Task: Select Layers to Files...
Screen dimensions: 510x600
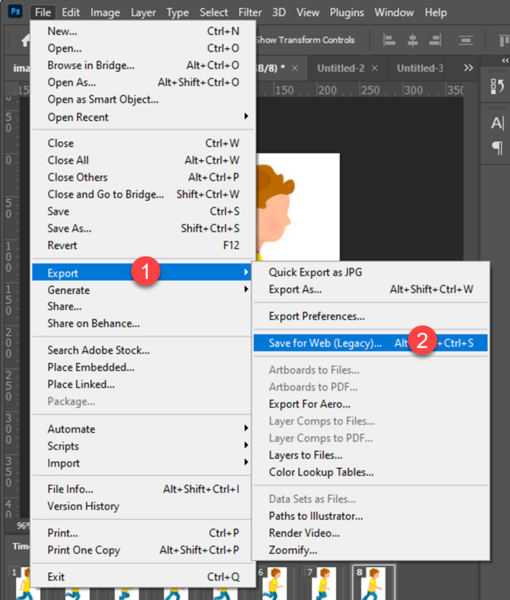Action: 370,455
